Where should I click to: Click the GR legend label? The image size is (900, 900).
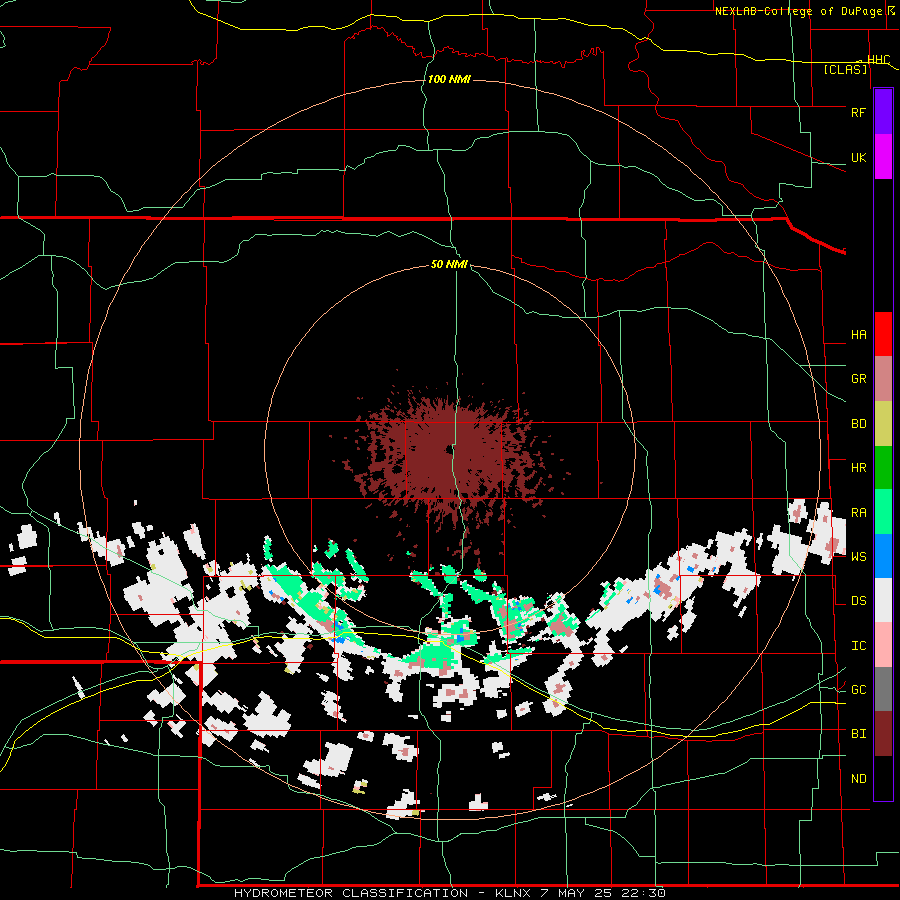[858, 379]
